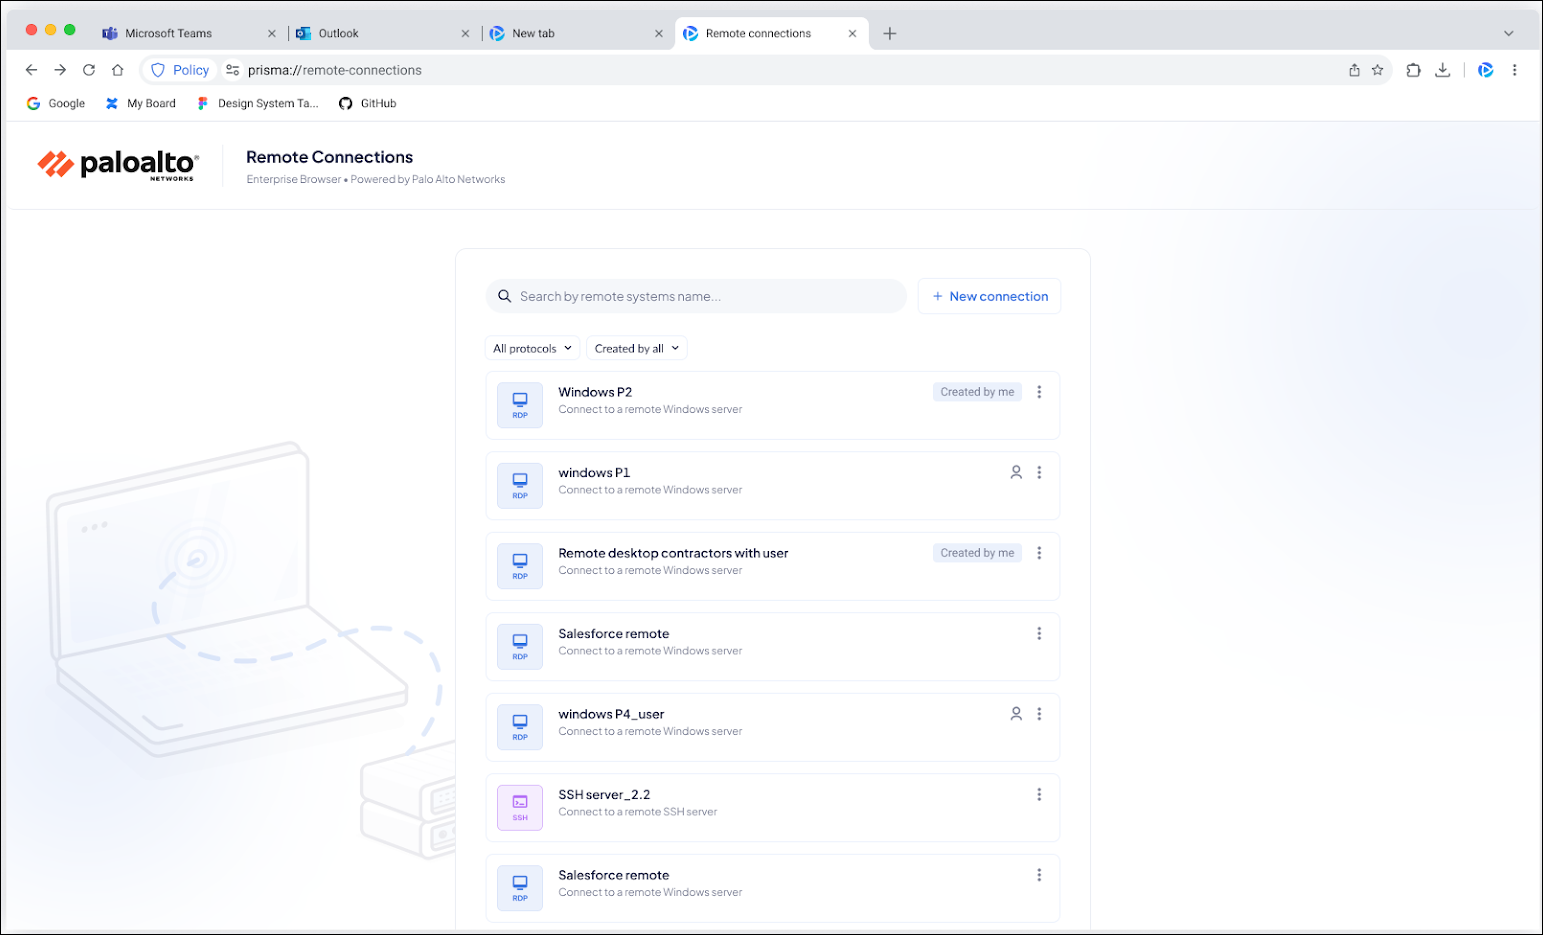Open more options for SSH server_2.2

(x=1039, y=795)
